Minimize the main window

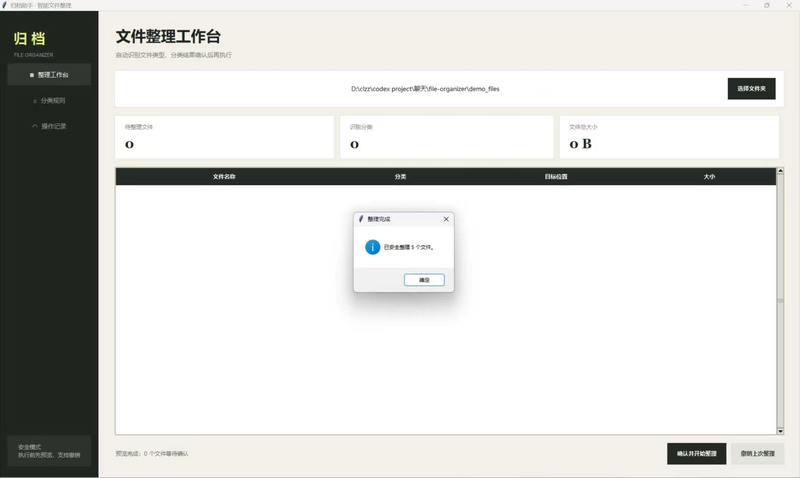[x=746, y=5]
